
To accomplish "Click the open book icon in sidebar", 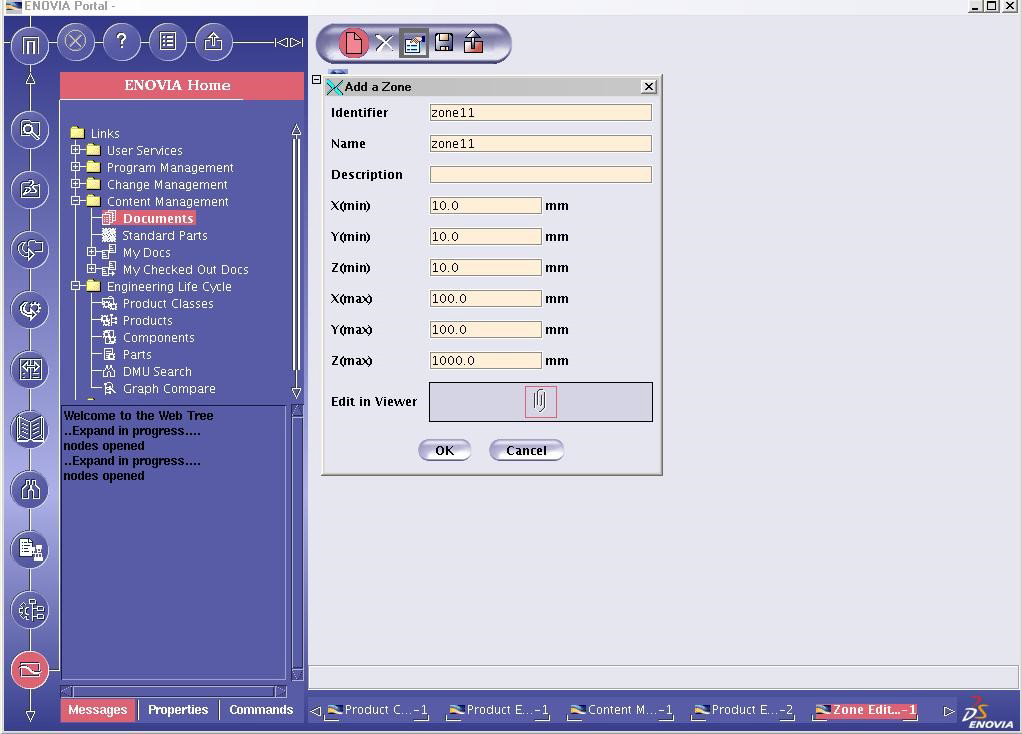I will point(30,429).
